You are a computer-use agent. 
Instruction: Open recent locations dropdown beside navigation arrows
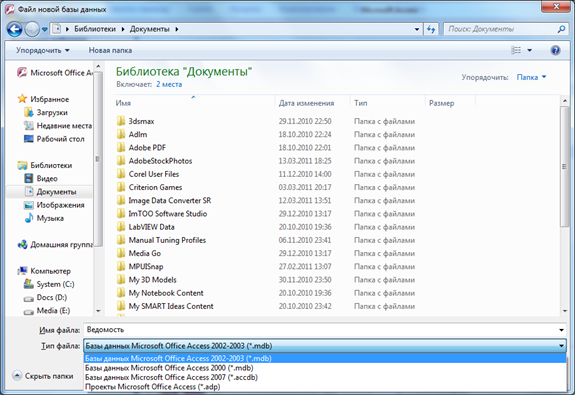(44, 29)
